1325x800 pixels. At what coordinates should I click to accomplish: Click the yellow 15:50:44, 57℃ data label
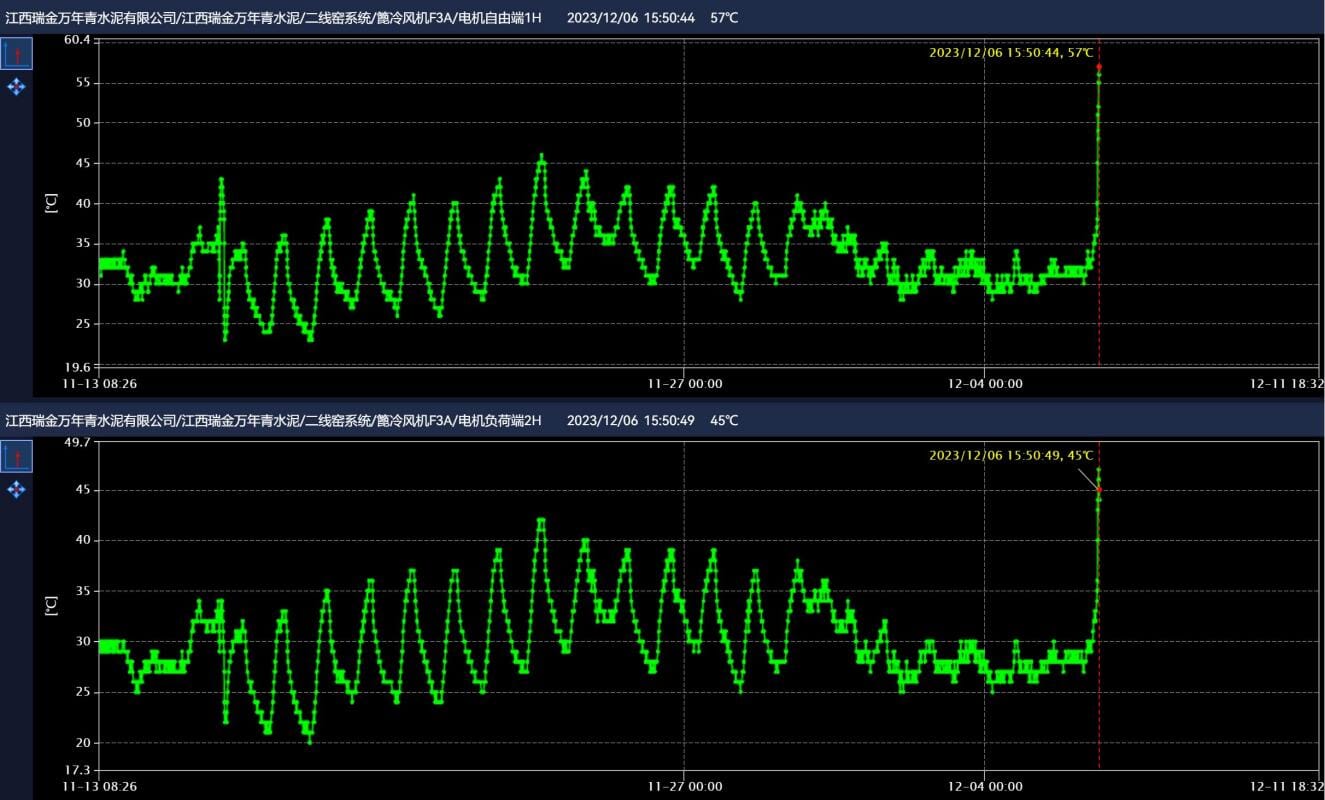click(x=1011, y=53)
